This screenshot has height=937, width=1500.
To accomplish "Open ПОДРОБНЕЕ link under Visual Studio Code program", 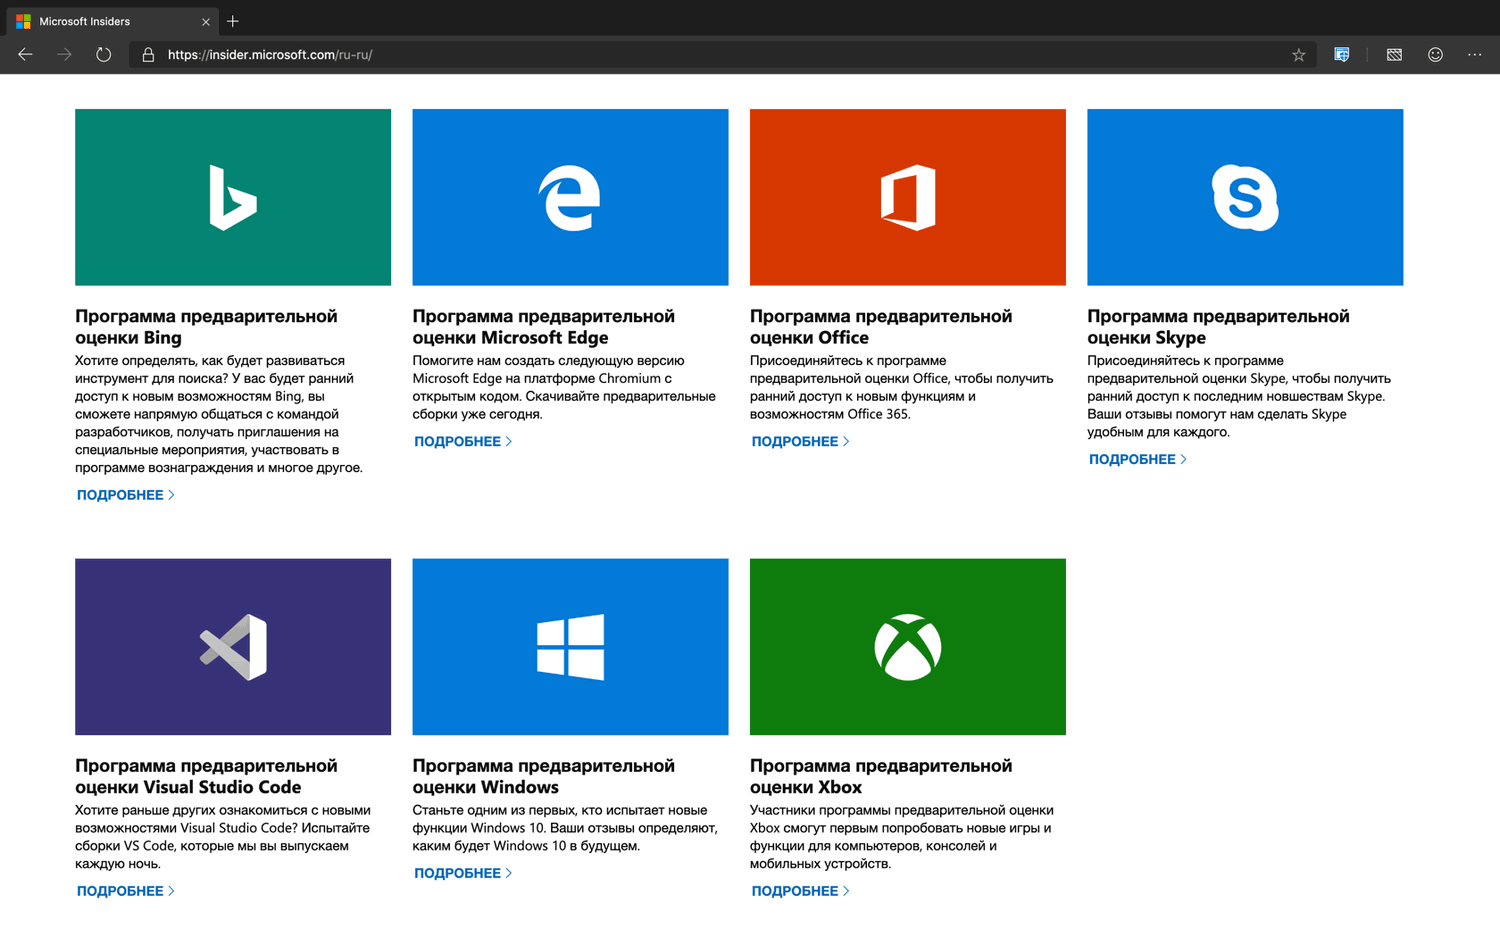I will 126,891.
